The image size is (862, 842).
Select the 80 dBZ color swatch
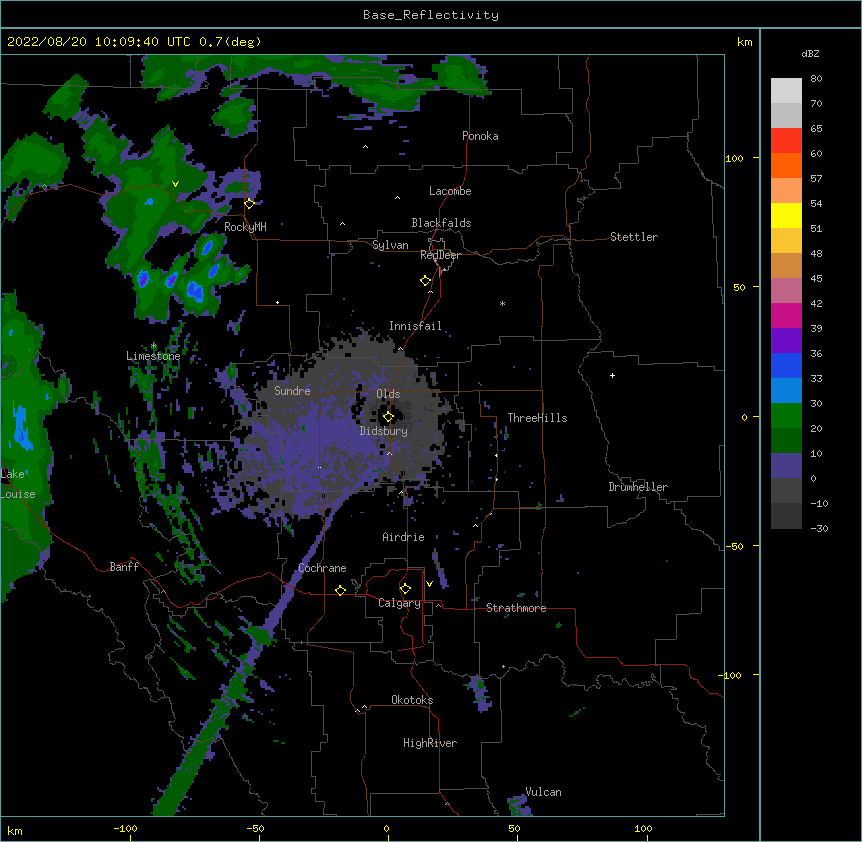(786, 90)
